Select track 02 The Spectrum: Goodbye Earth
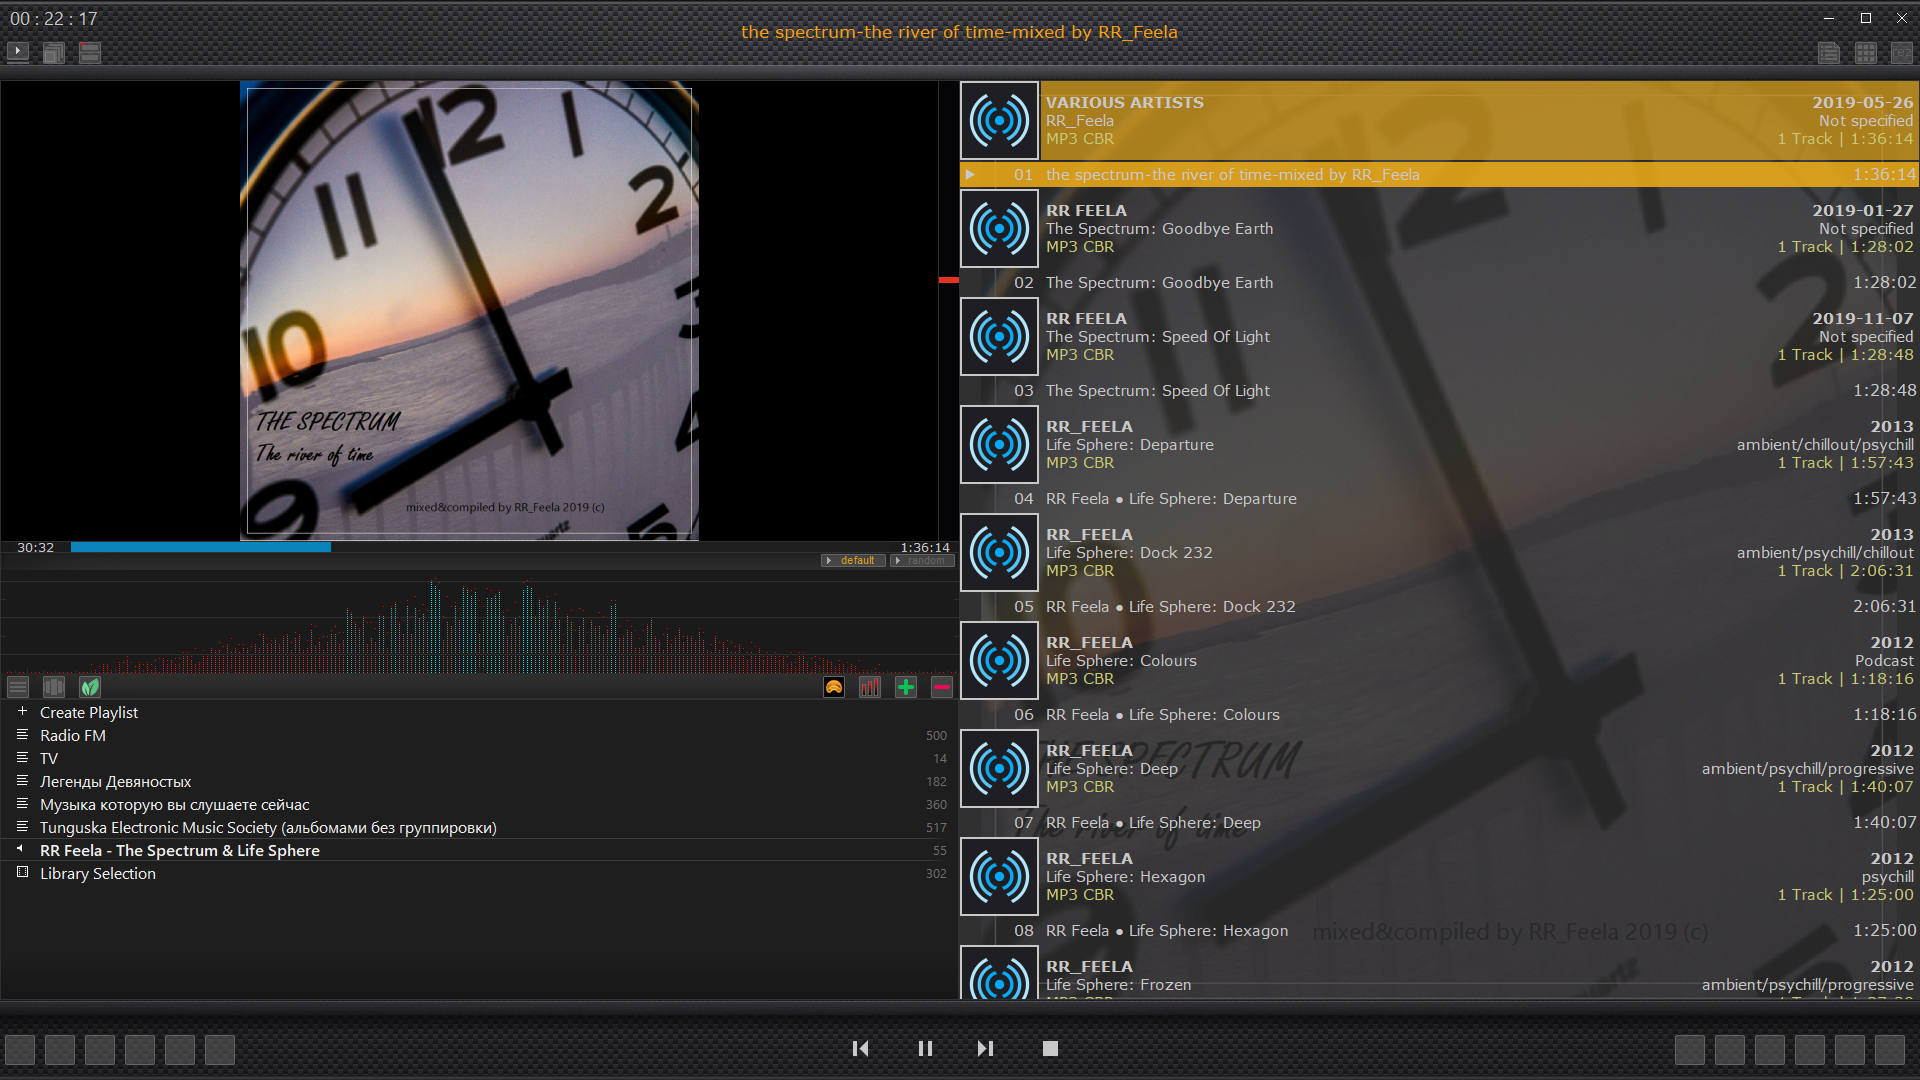The height and width of the screenshot is (1080, 1920). (1160, 283)
